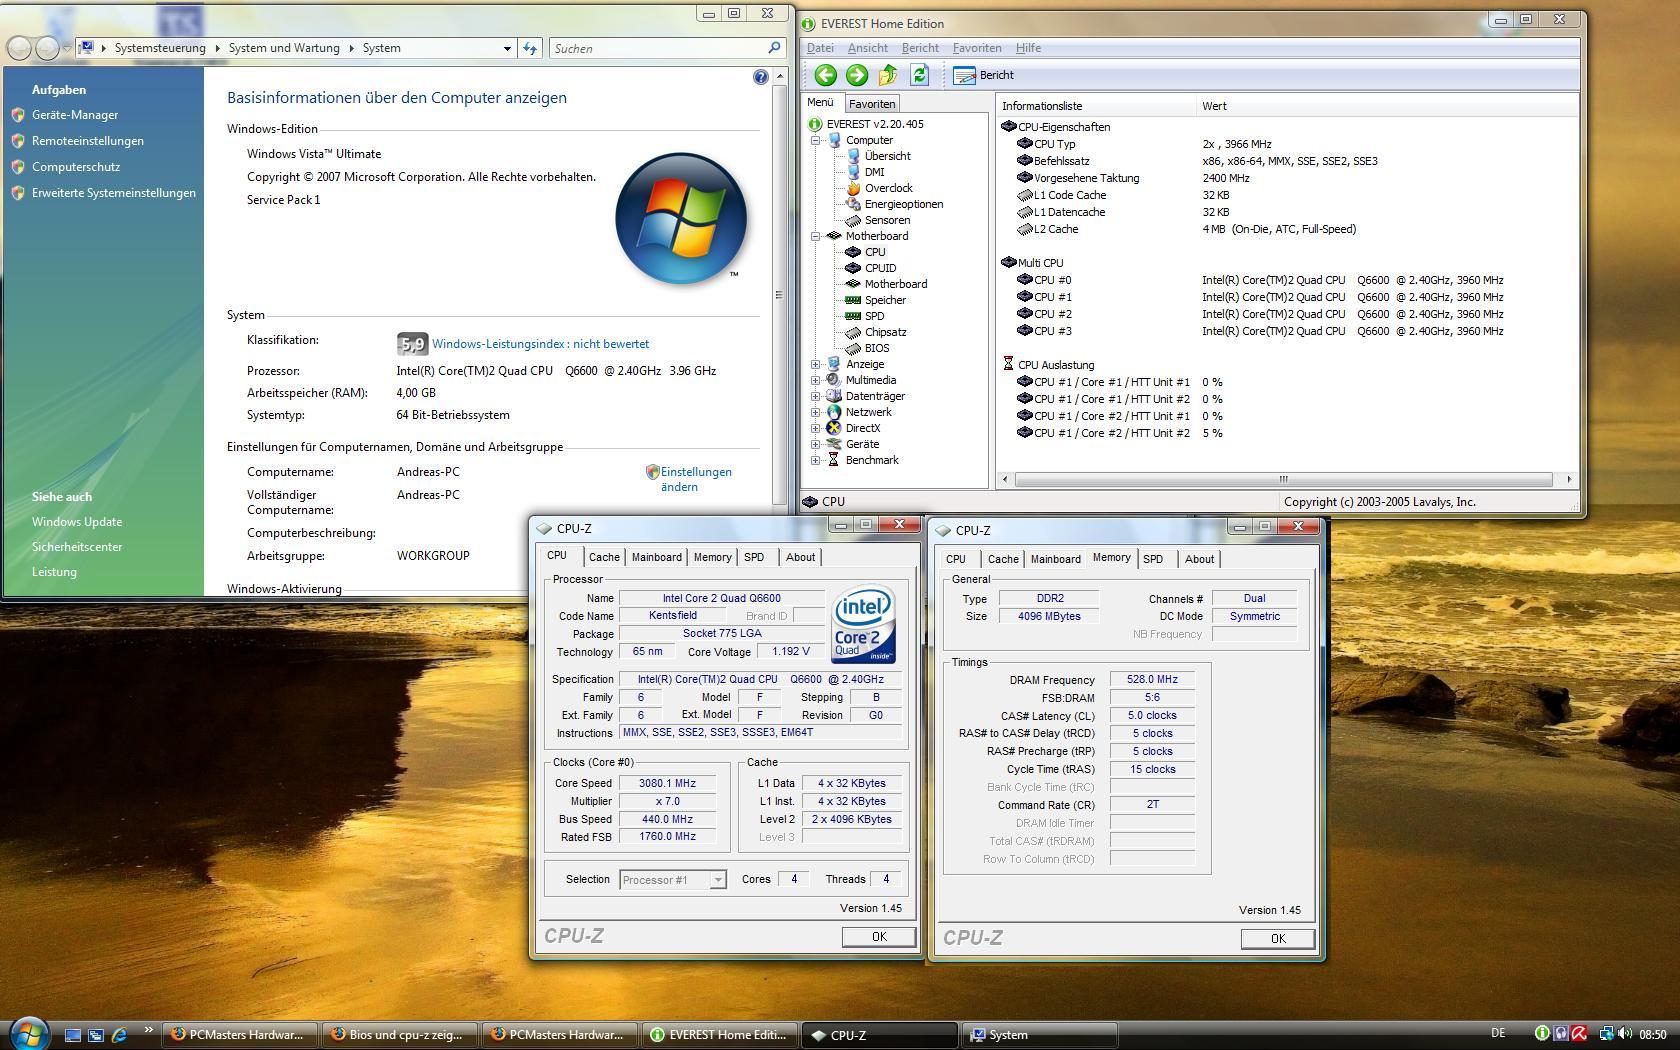Screen dimensions: 1680x1050
Task: Collapse the Computer tree node
Action: tap(816, 140)
